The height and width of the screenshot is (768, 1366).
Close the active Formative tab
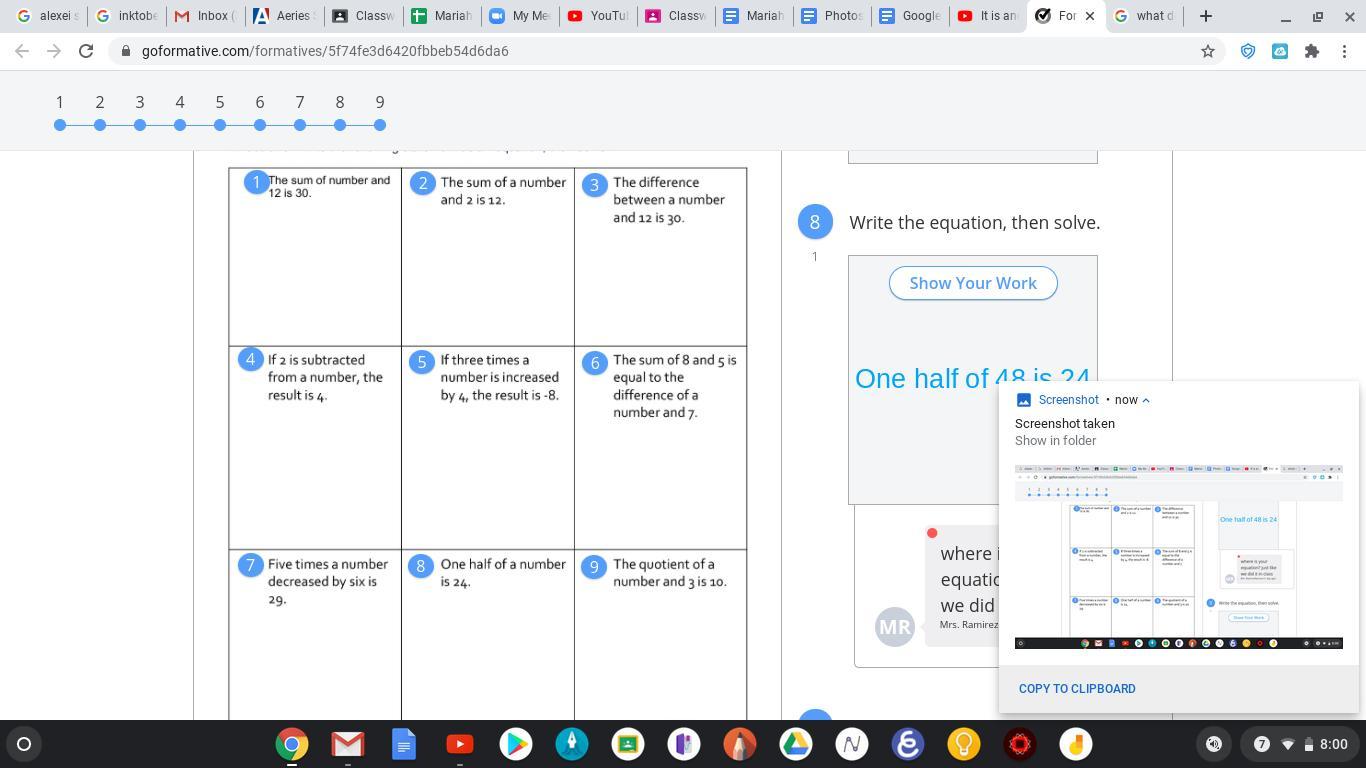tap(1090, 16)
